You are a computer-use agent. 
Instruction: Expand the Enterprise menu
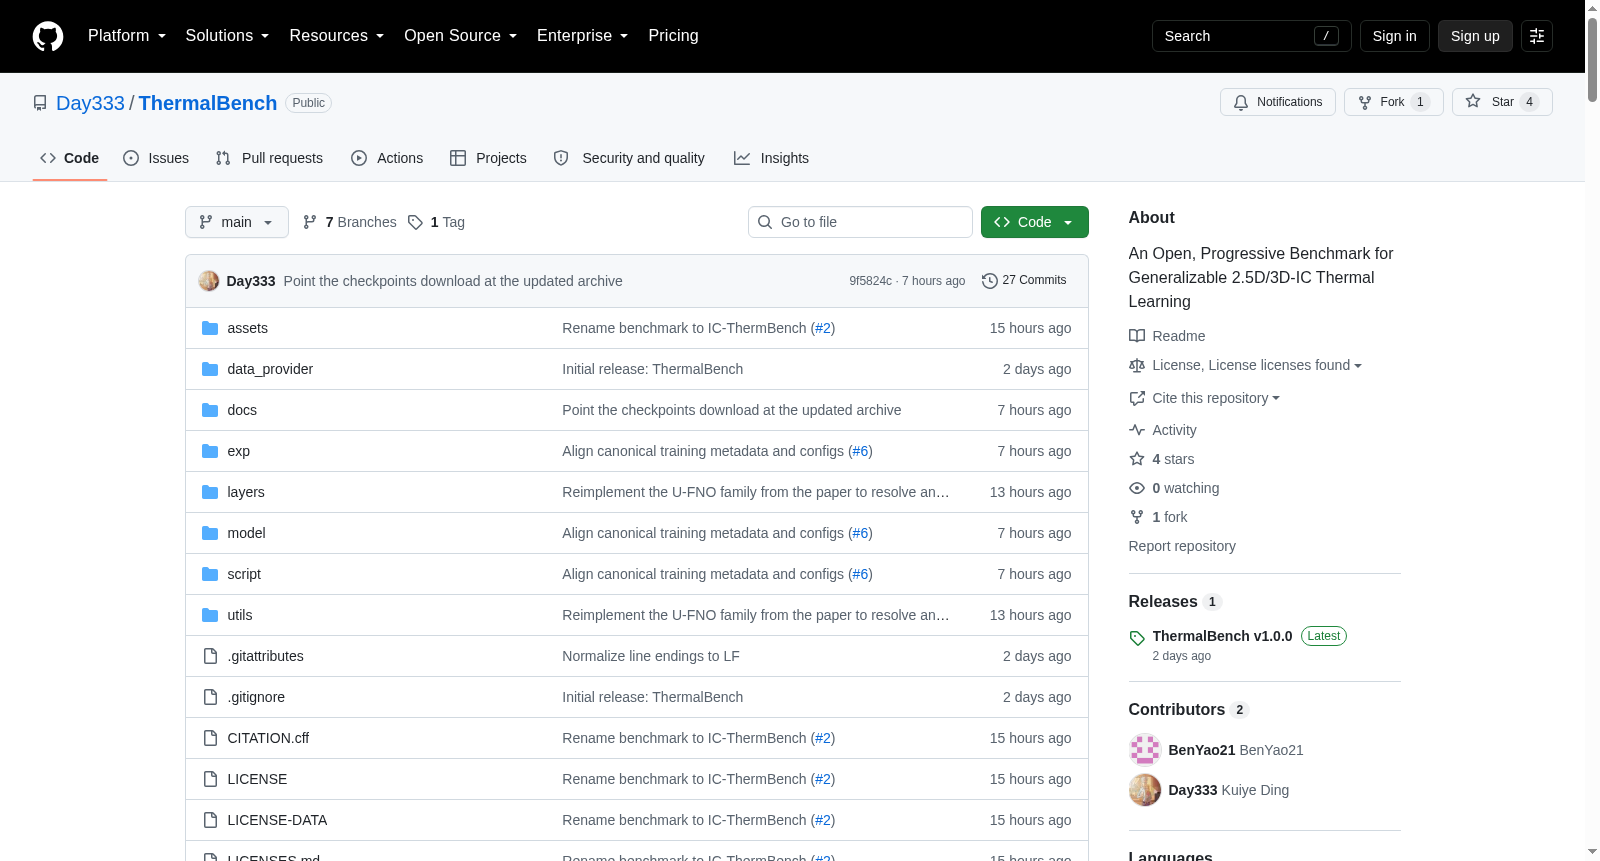point(583,36)
